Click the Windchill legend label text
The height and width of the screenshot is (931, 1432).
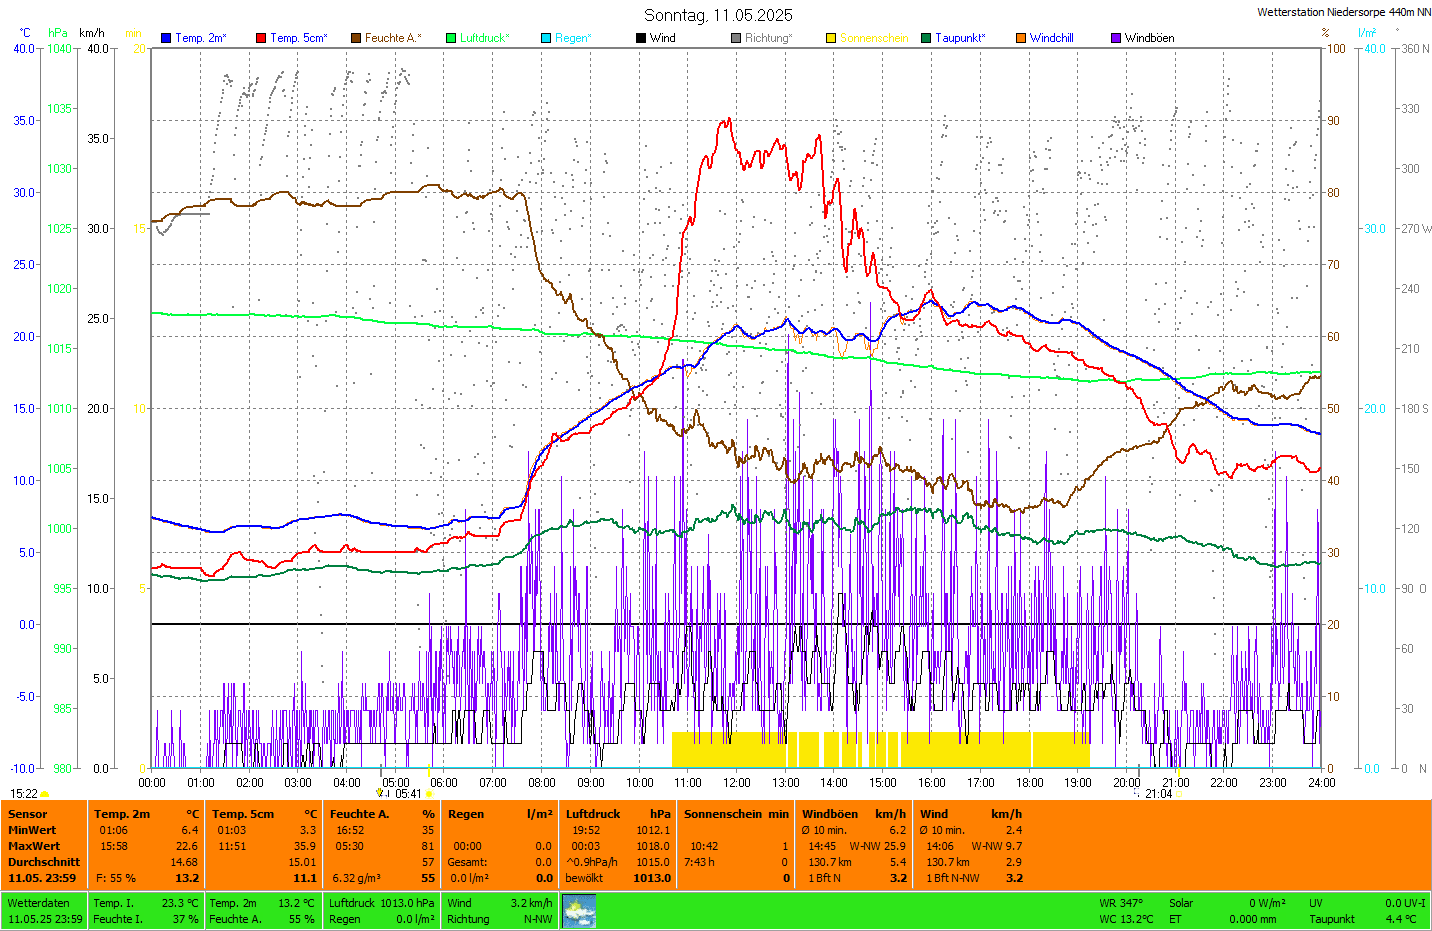tap(1051, 38)
